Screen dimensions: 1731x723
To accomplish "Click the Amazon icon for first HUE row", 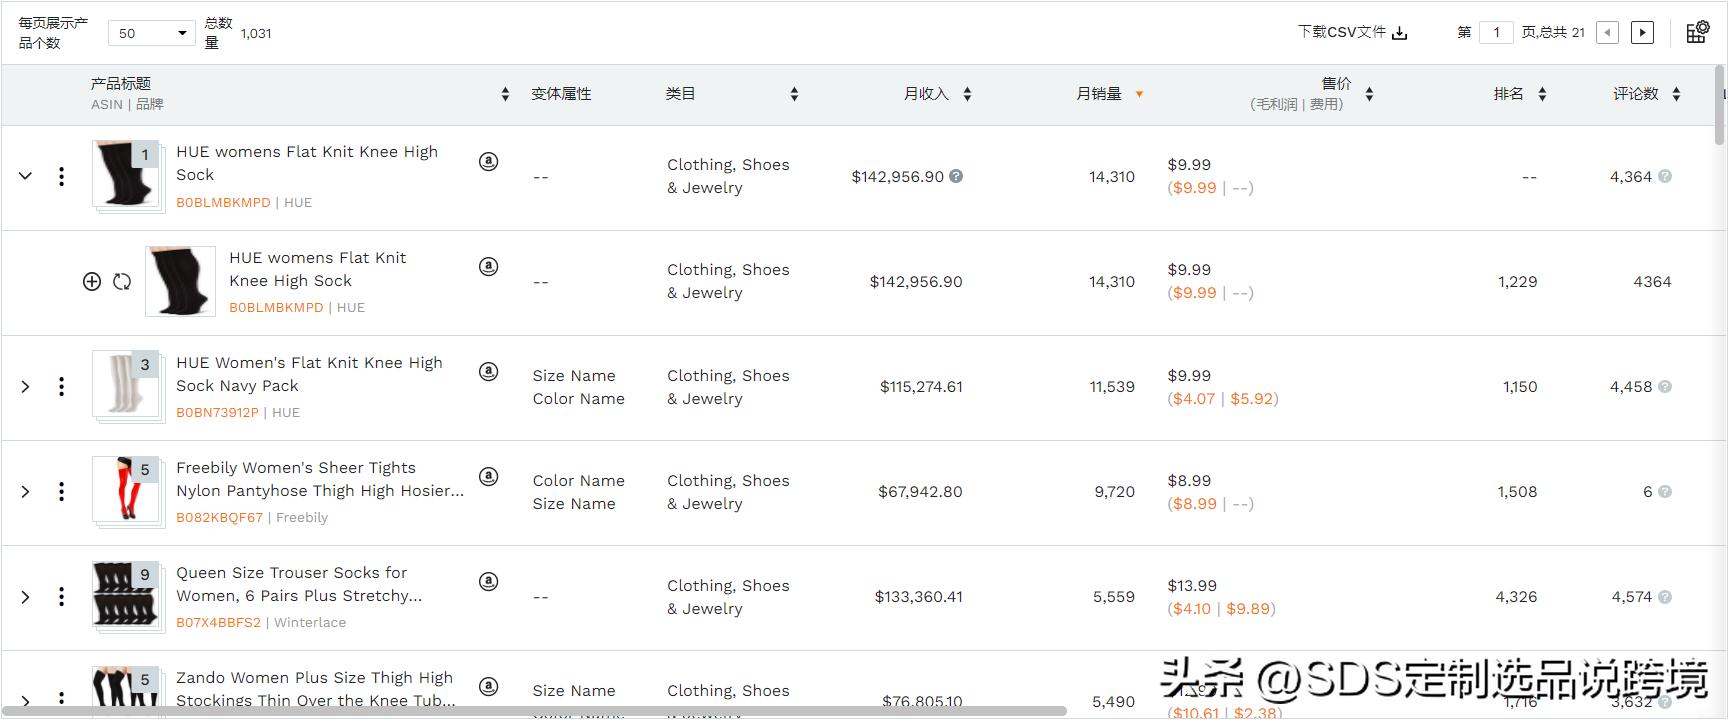I will pos(488,161).
